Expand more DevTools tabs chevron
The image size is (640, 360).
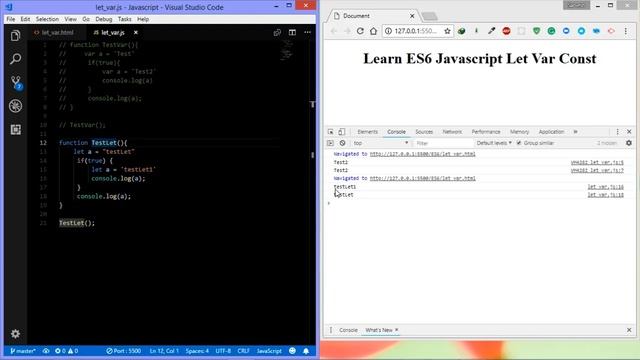(x=576, y=132)
